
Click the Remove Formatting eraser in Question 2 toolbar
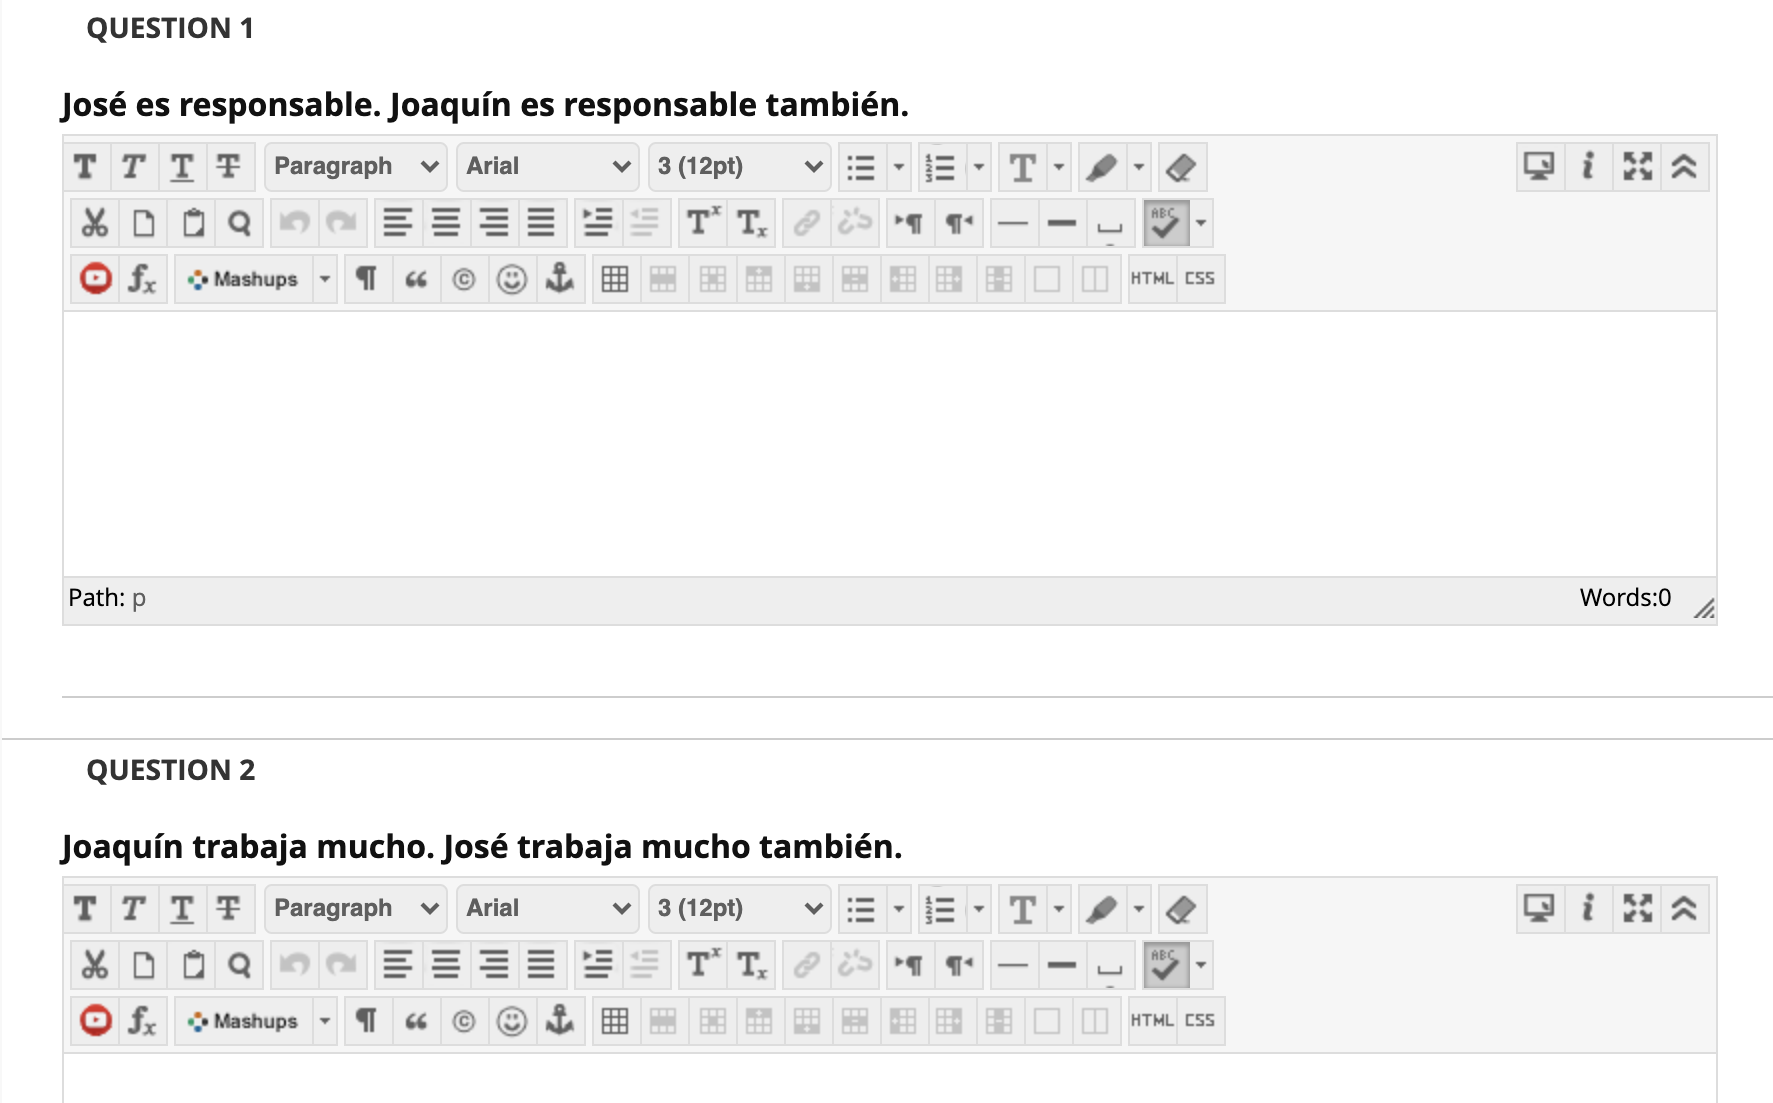[x=1181, y=909]
